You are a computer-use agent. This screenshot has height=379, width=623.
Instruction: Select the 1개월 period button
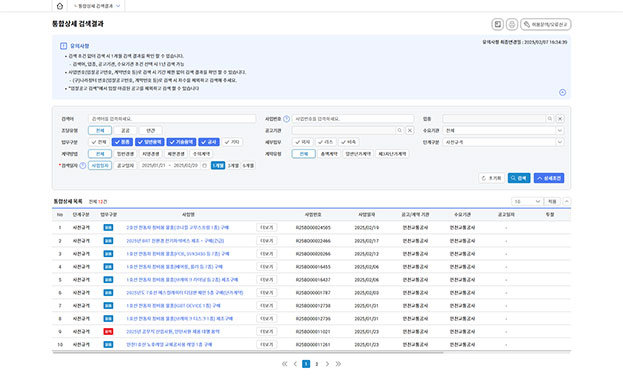218,166
